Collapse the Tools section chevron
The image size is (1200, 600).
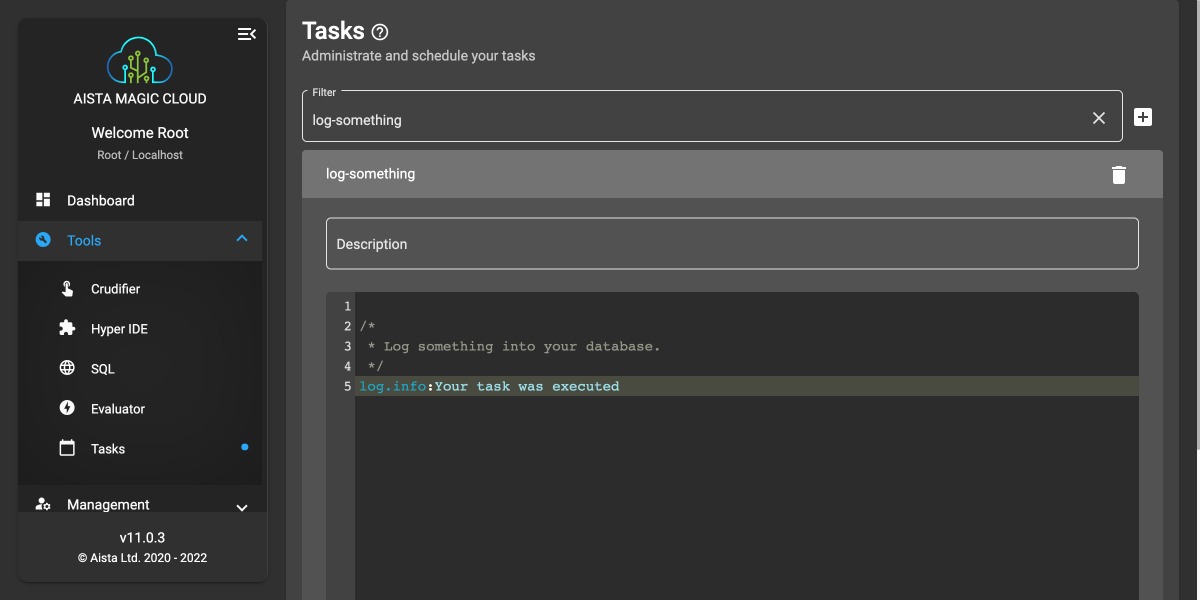coord(241,239)
